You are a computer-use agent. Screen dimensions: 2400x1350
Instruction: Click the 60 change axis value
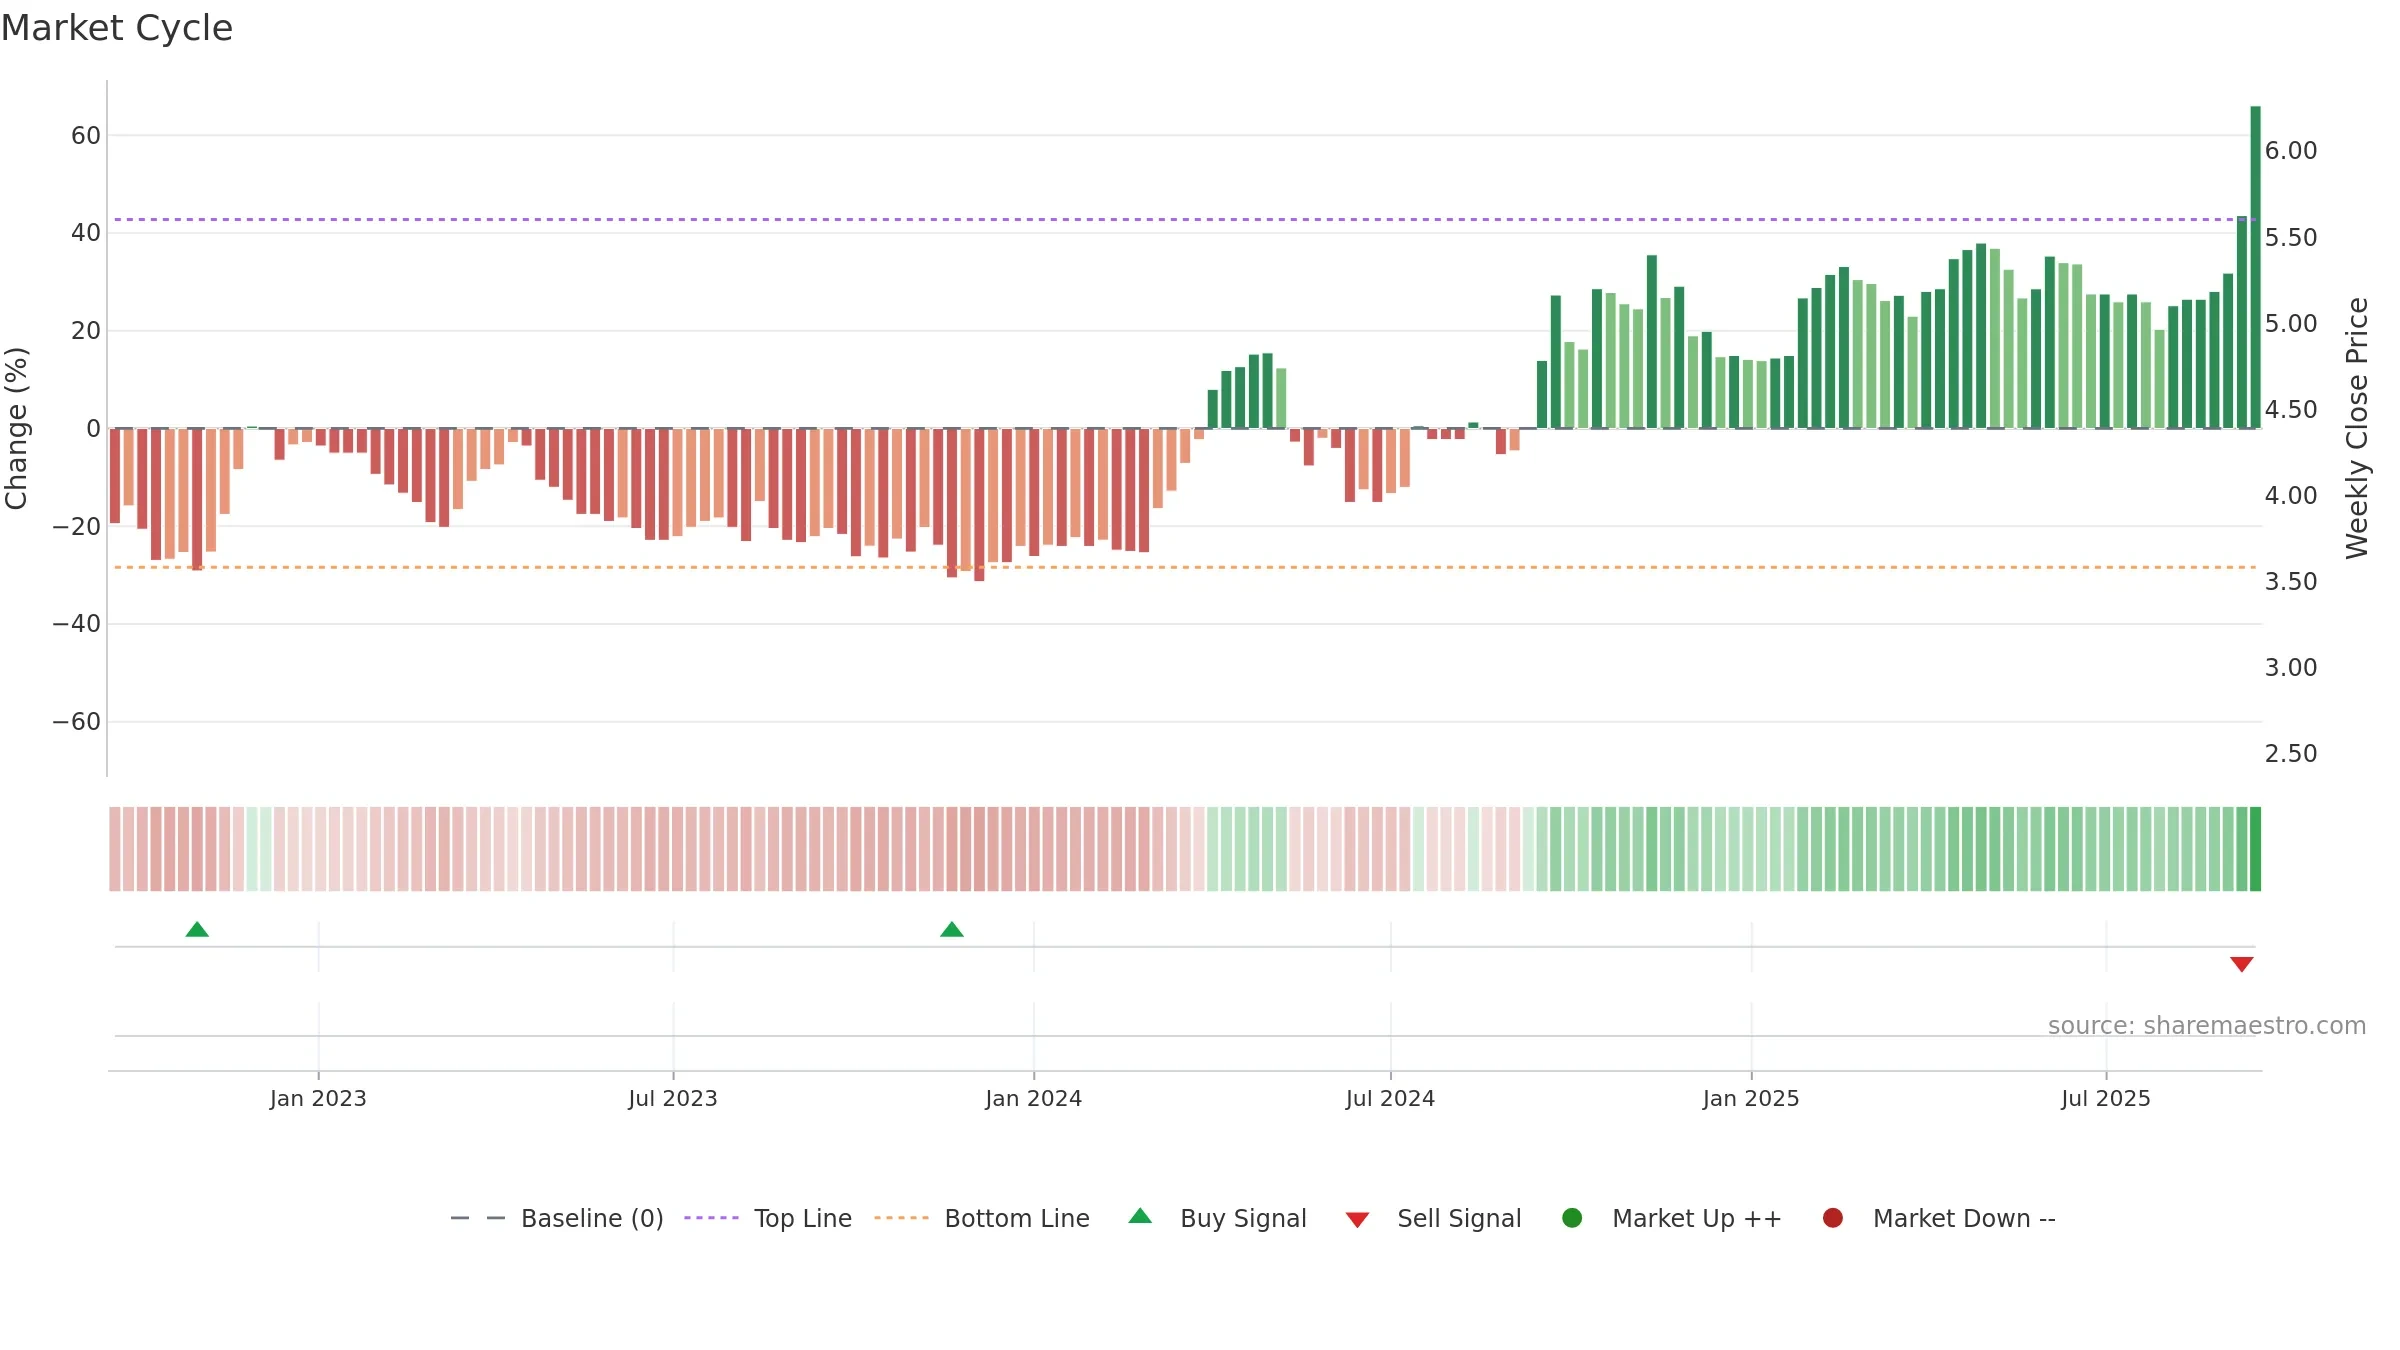[x=86, y=135]
